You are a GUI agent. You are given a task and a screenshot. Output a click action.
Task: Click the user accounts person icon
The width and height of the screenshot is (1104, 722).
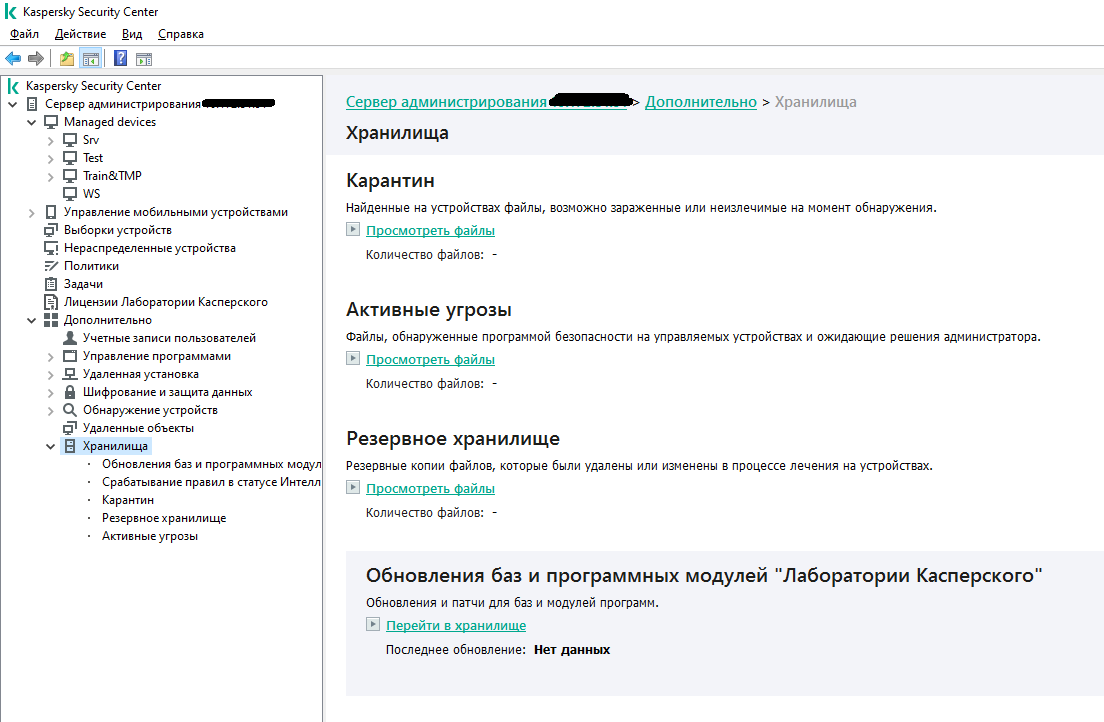[70, 338]
